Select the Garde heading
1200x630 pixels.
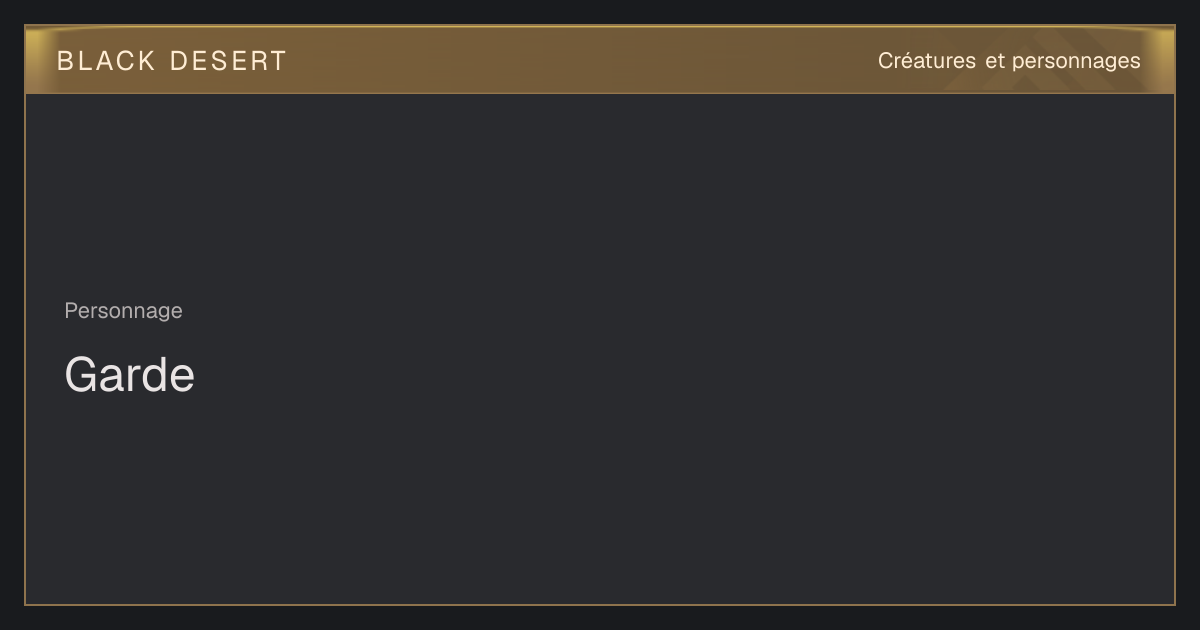pos(130,375)
